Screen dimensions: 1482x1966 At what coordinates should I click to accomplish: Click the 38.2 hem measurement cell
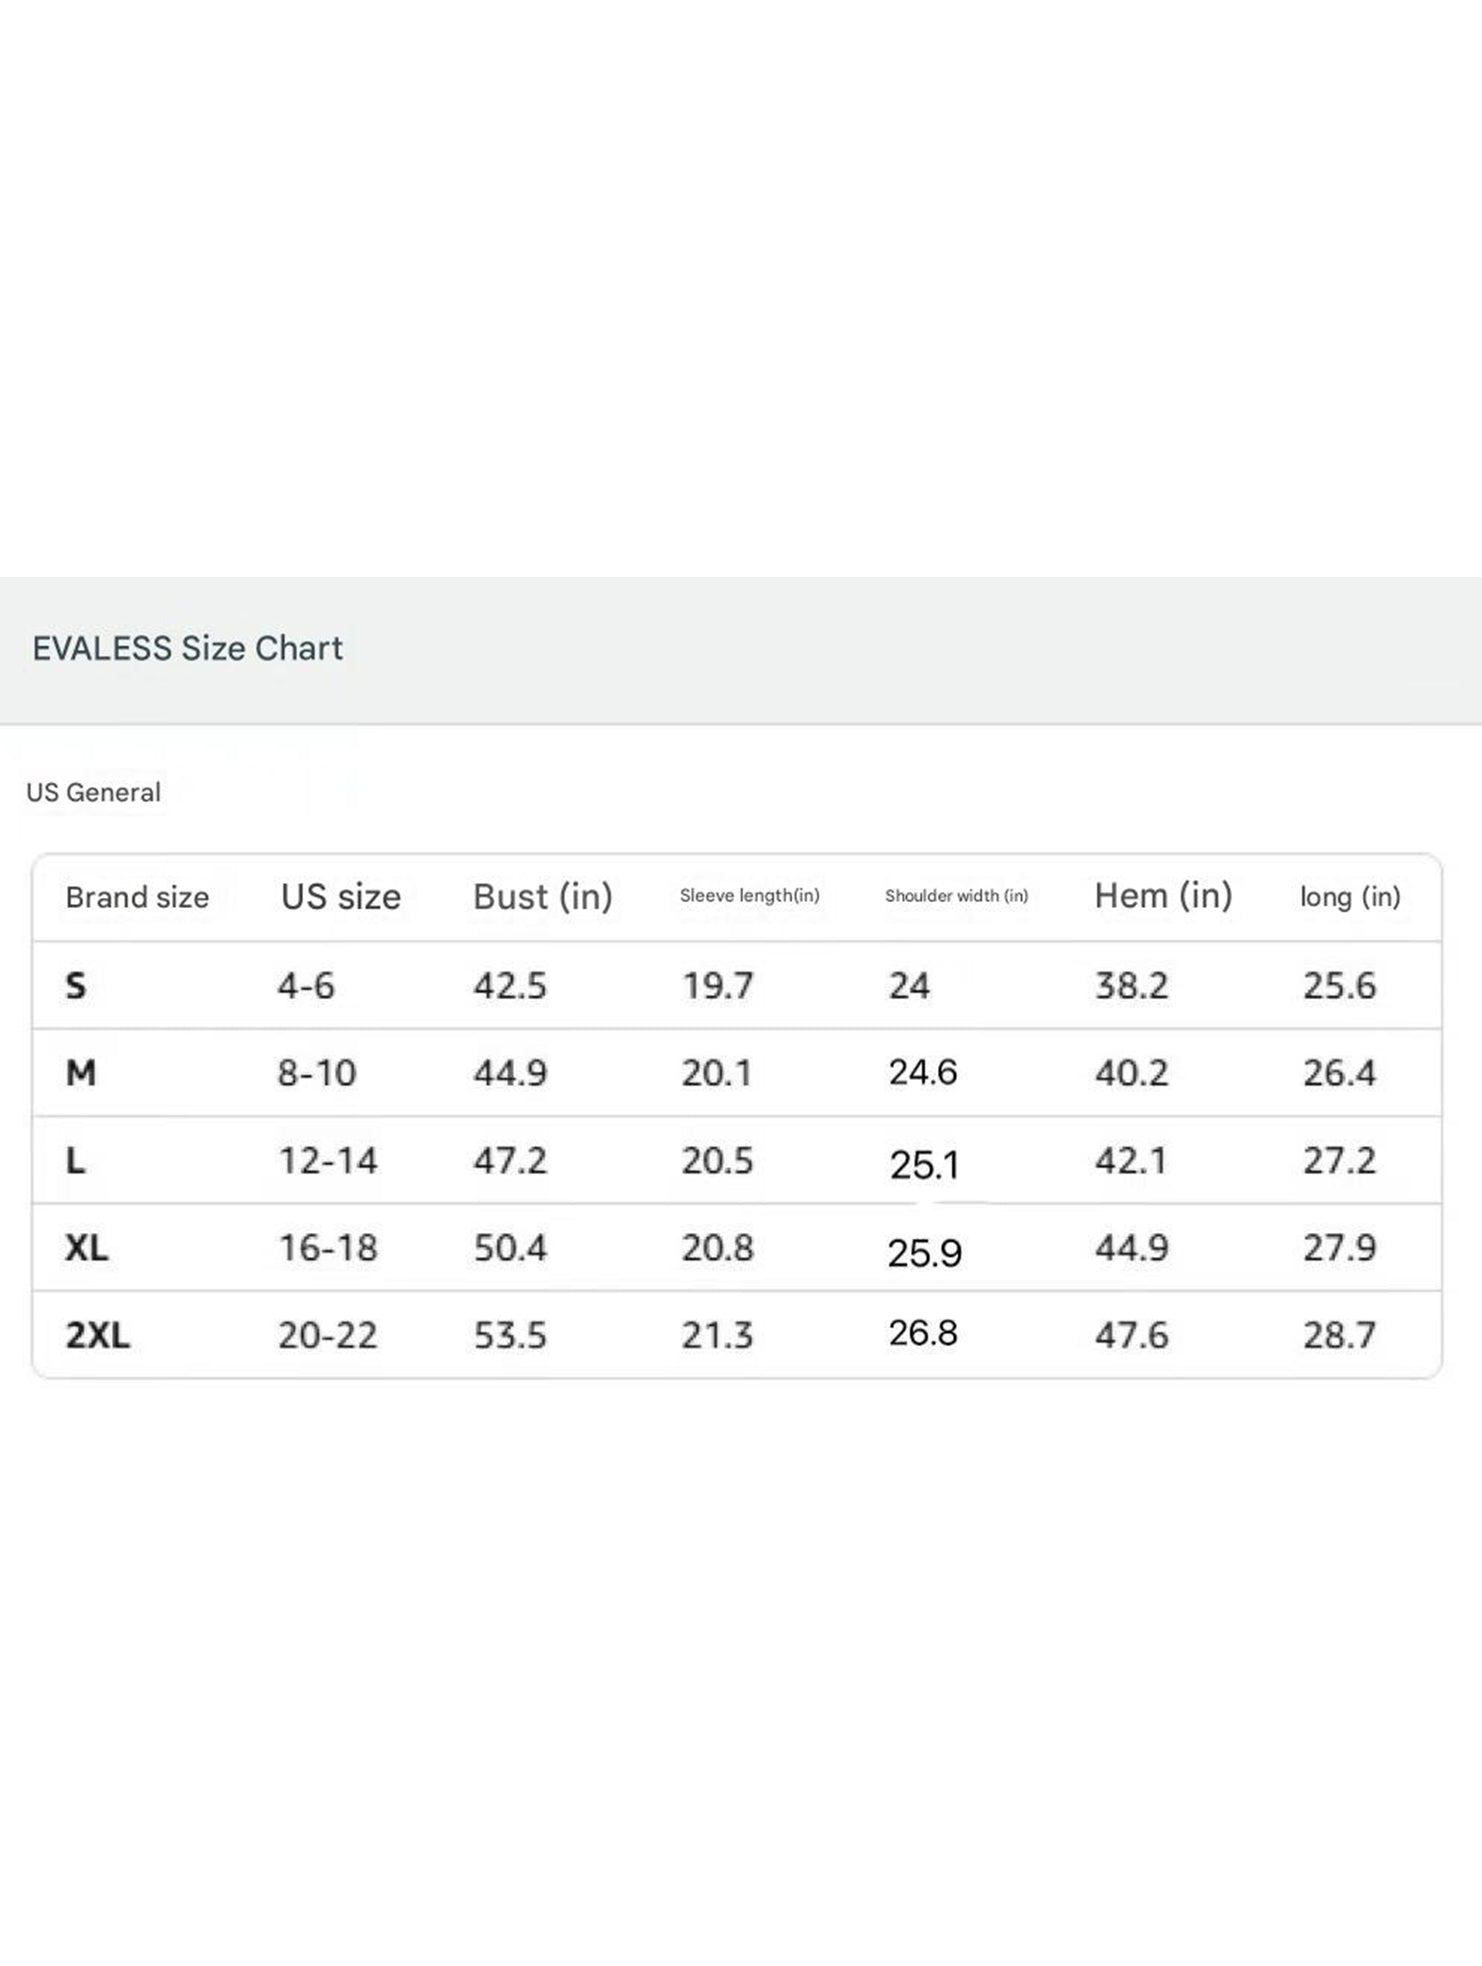pyautogui.click(x=1131, y=985)
